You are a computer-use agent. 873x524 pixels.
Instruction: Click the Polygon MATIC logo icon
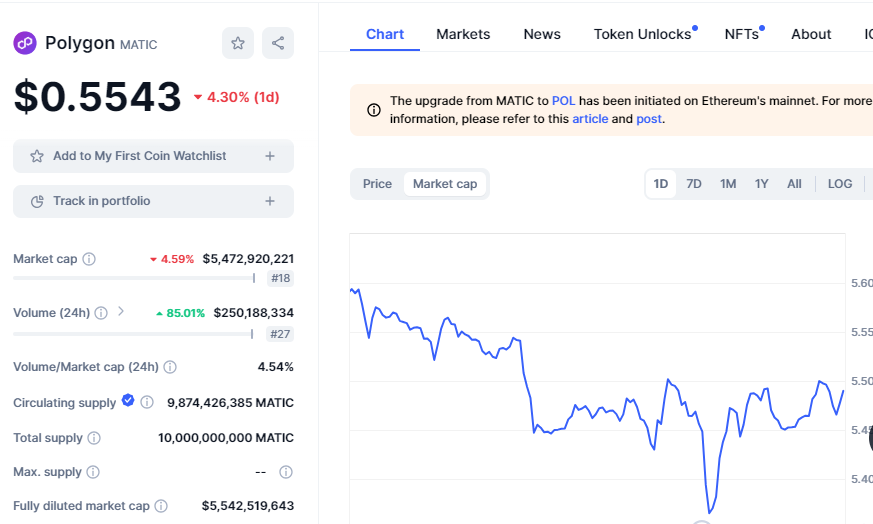pyautogui.click(x=25, y=43)
